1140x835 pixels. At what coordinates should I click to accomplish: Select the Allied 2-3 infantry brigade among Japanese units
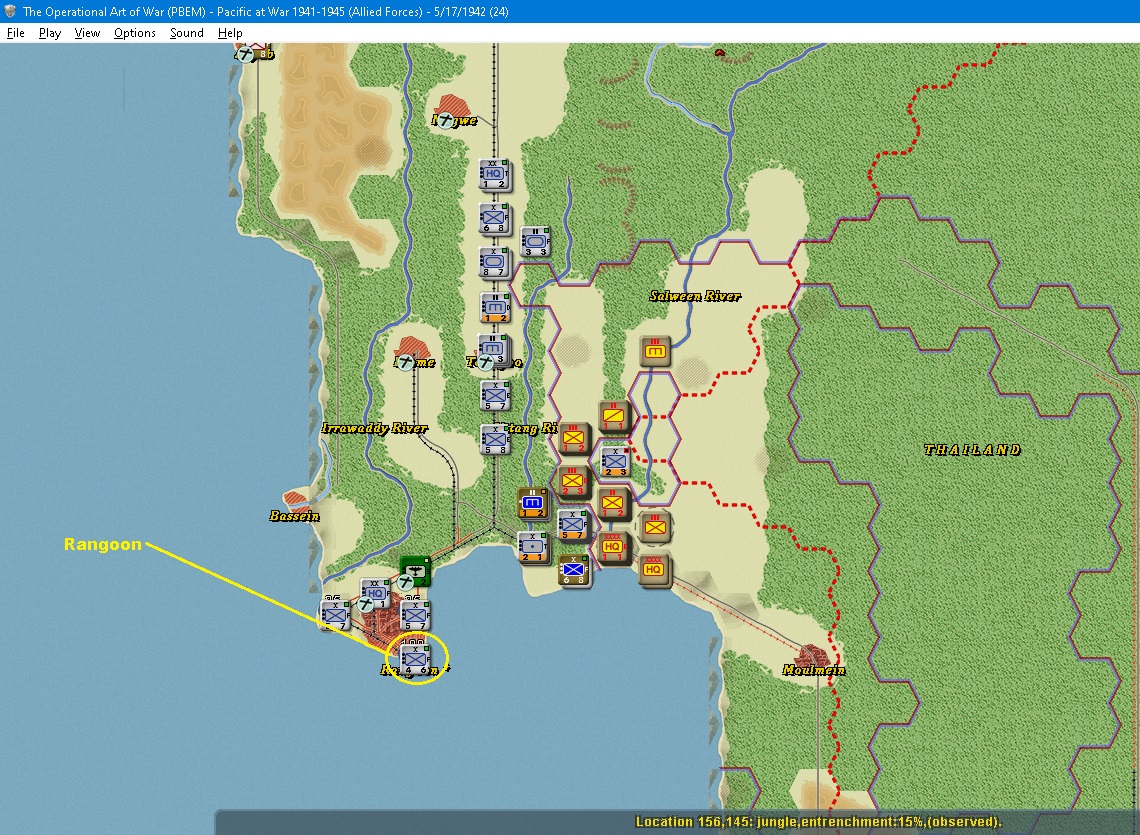click(615, 462)
